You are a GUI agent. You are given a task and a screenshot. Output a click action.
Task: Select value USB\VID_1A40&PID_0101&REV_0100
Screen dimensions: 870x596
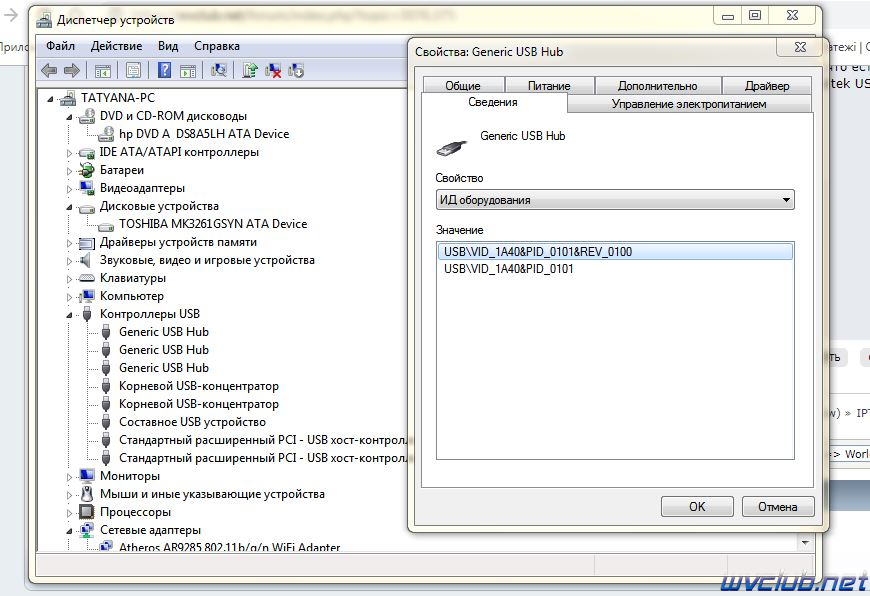(615, 251)
